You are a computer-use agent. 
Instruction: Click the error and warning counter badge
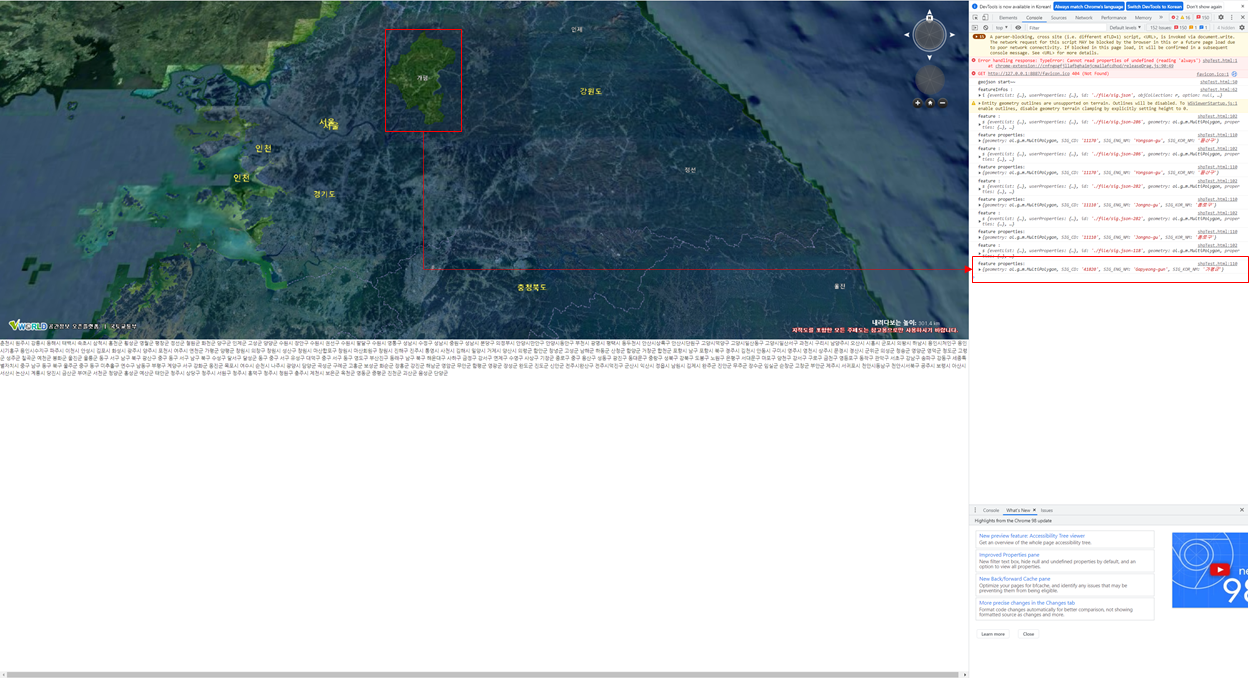pos(1181,17)
